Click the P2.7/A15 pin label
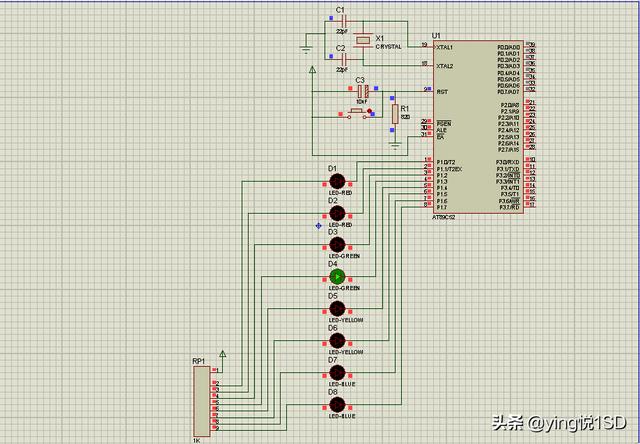This screenshot has height=444, width=640. 509,150
